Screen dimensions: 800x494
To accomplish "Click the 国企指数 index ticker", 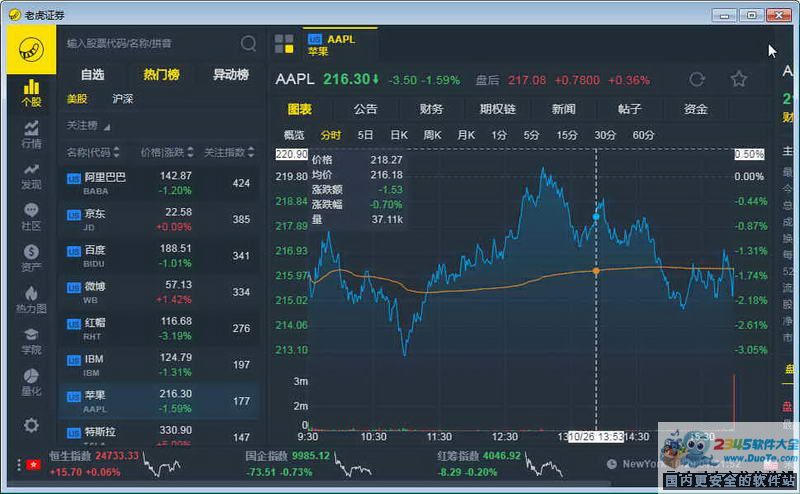I will click(309, 464).
